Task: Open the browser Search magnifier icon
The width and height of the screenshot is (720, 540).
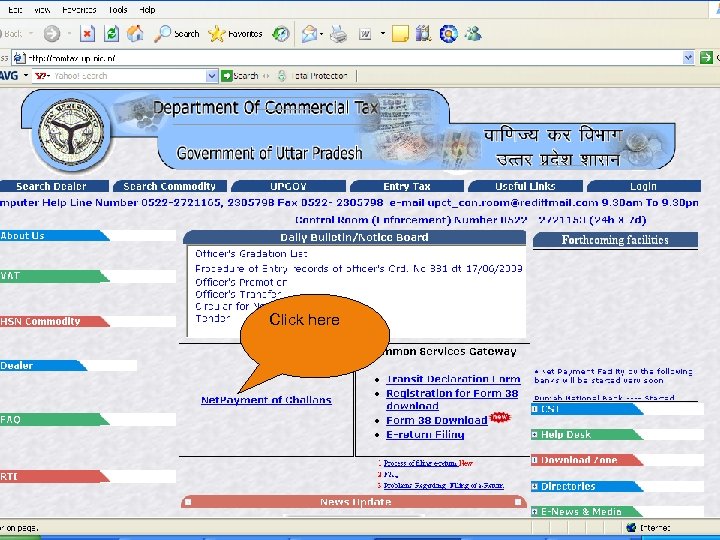Action: (163, 34)
